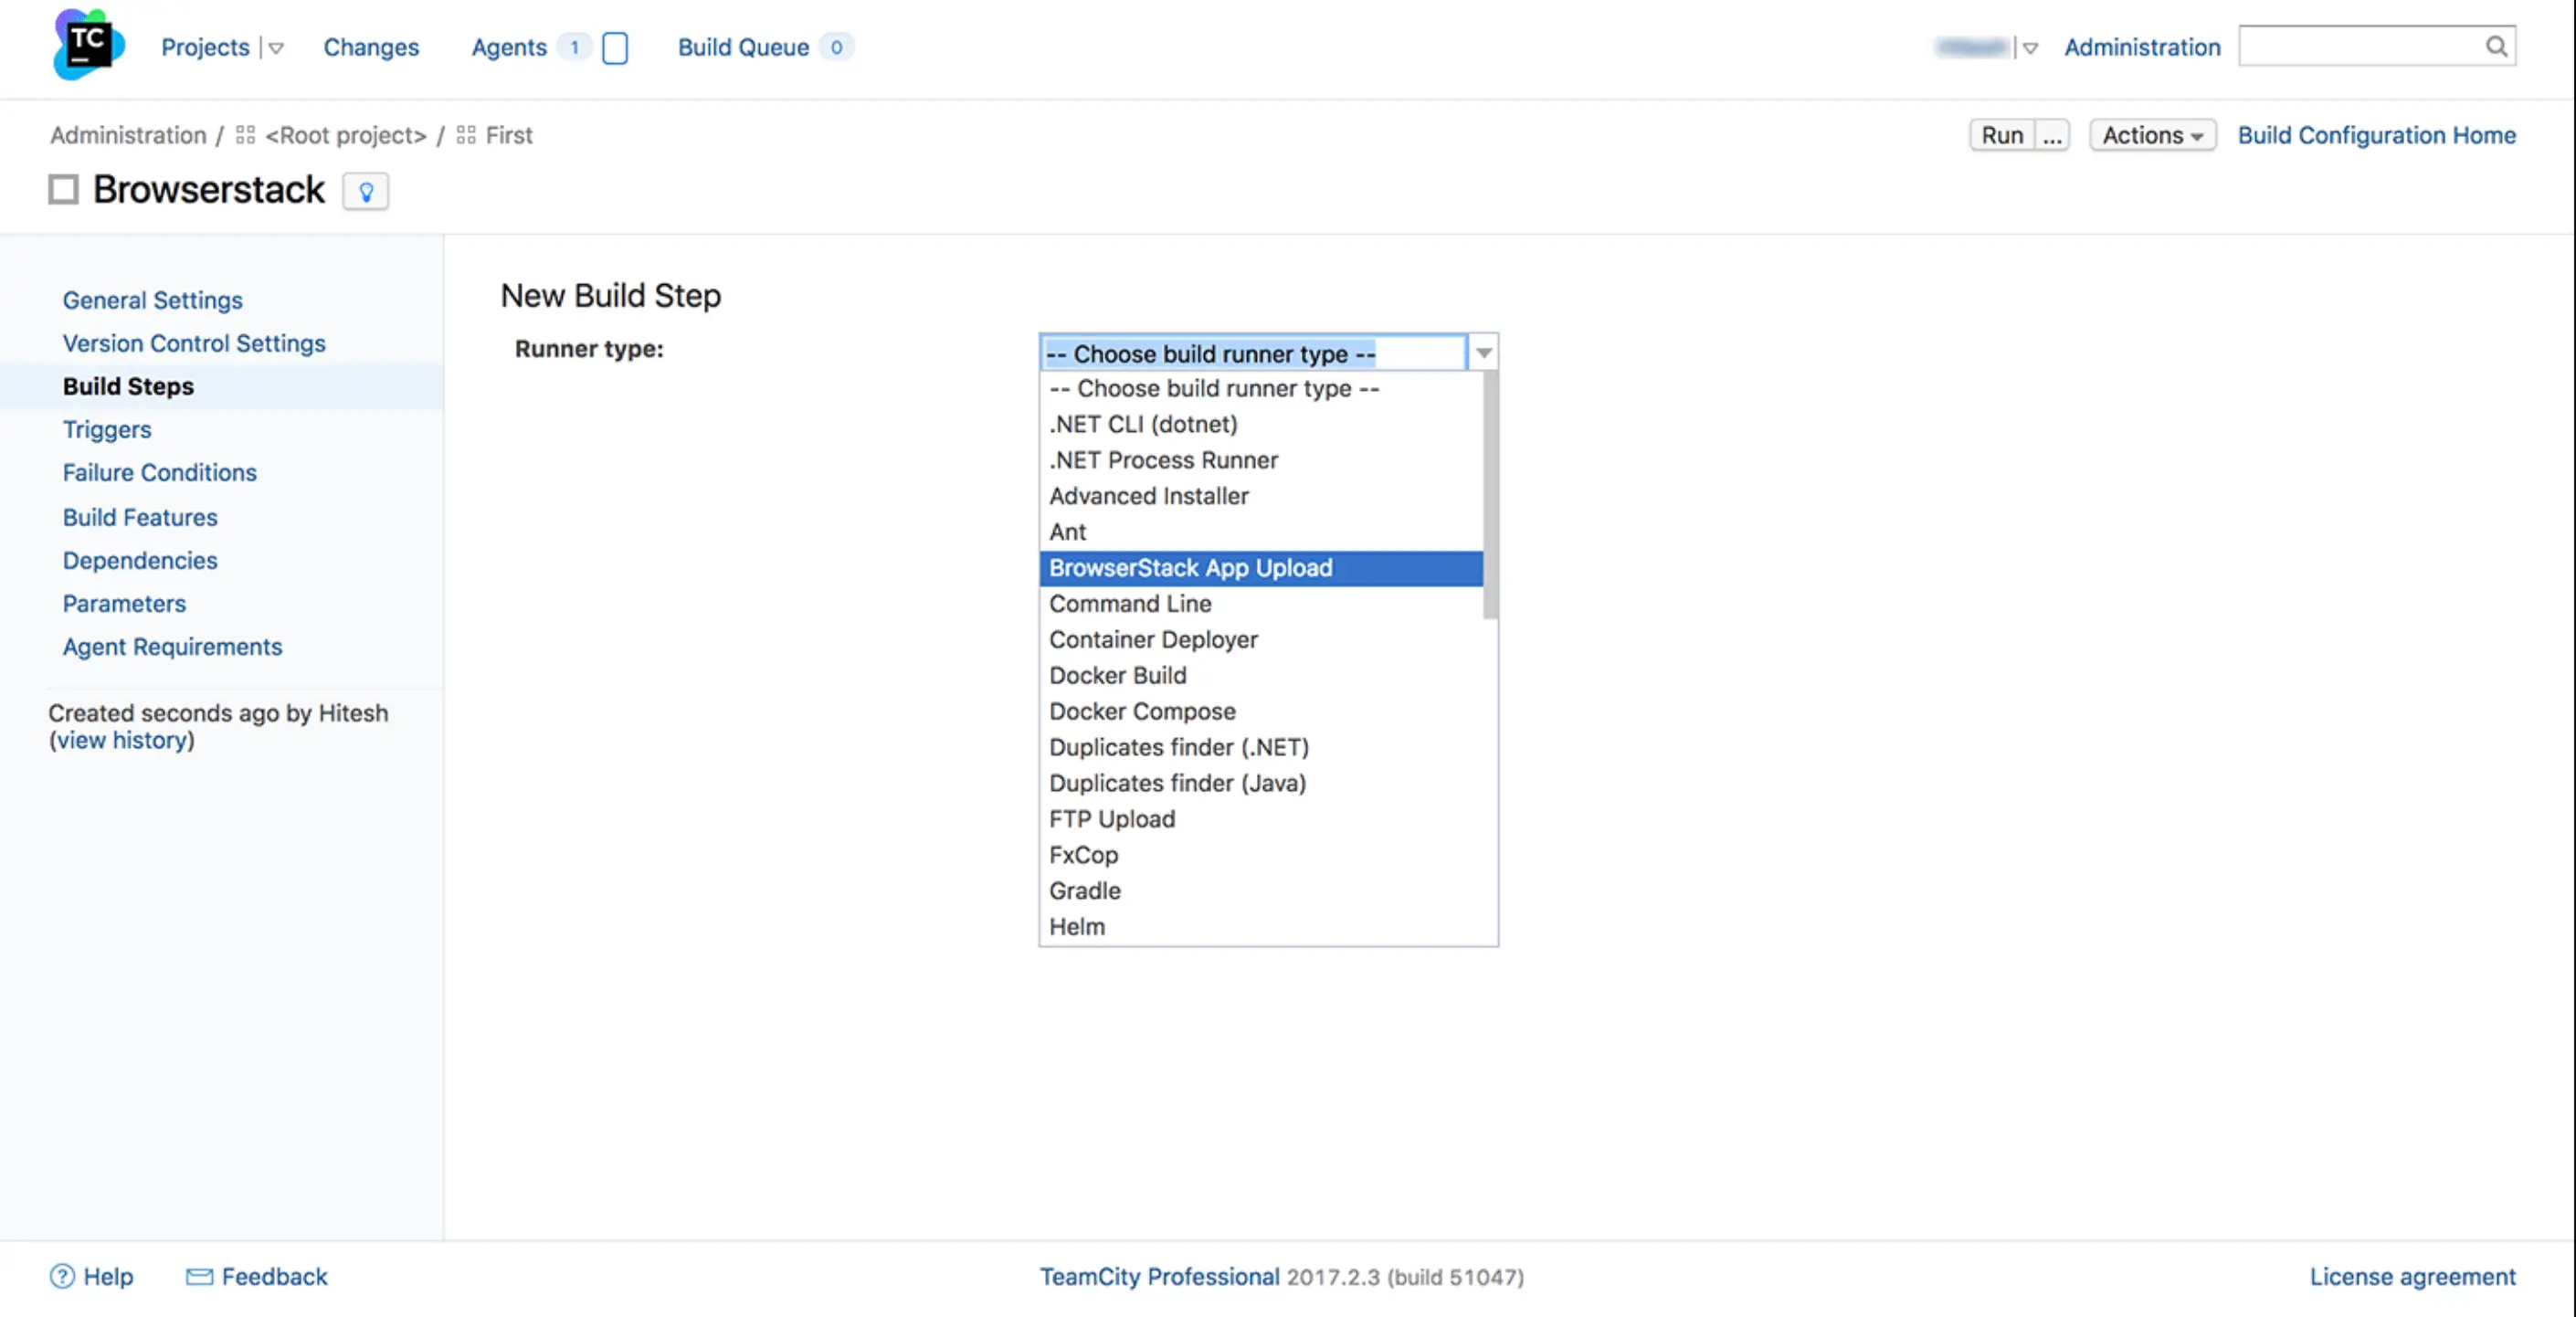Click the runner list scrollbar thumb
The height and width of the screenshot is (1317, 2576).
click(x=1490, y=495)
